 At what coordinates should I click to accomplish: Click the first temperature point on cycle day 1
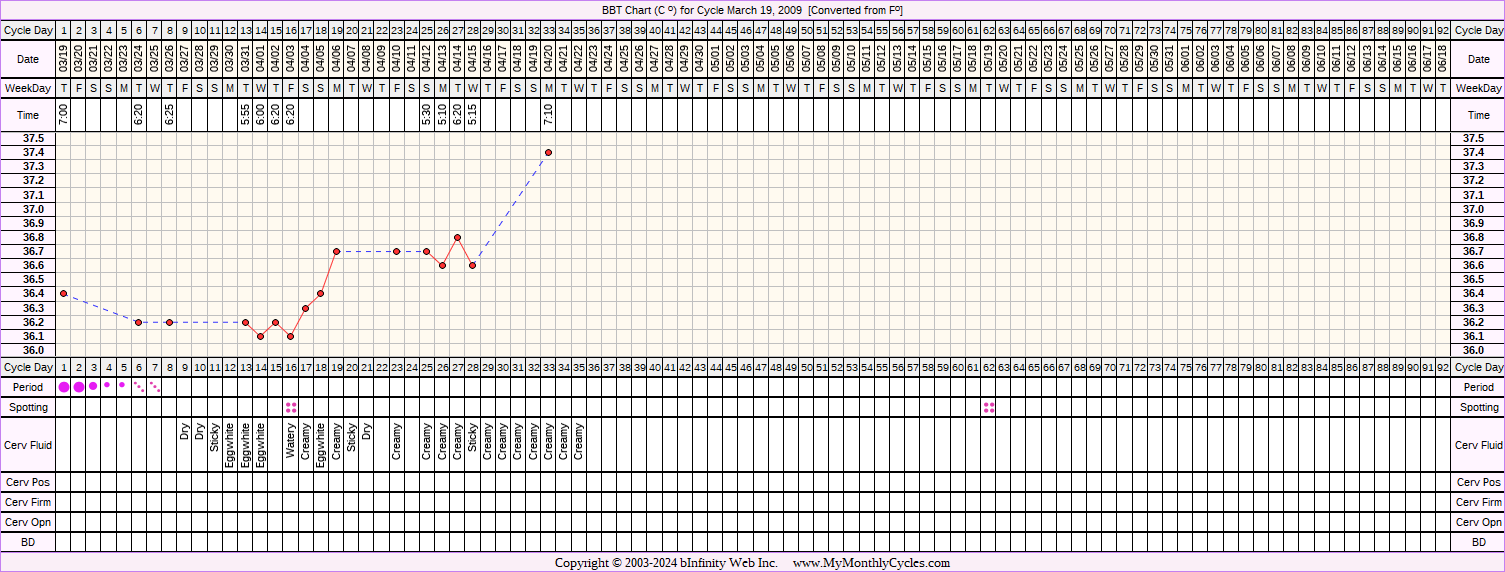point(64,293)
